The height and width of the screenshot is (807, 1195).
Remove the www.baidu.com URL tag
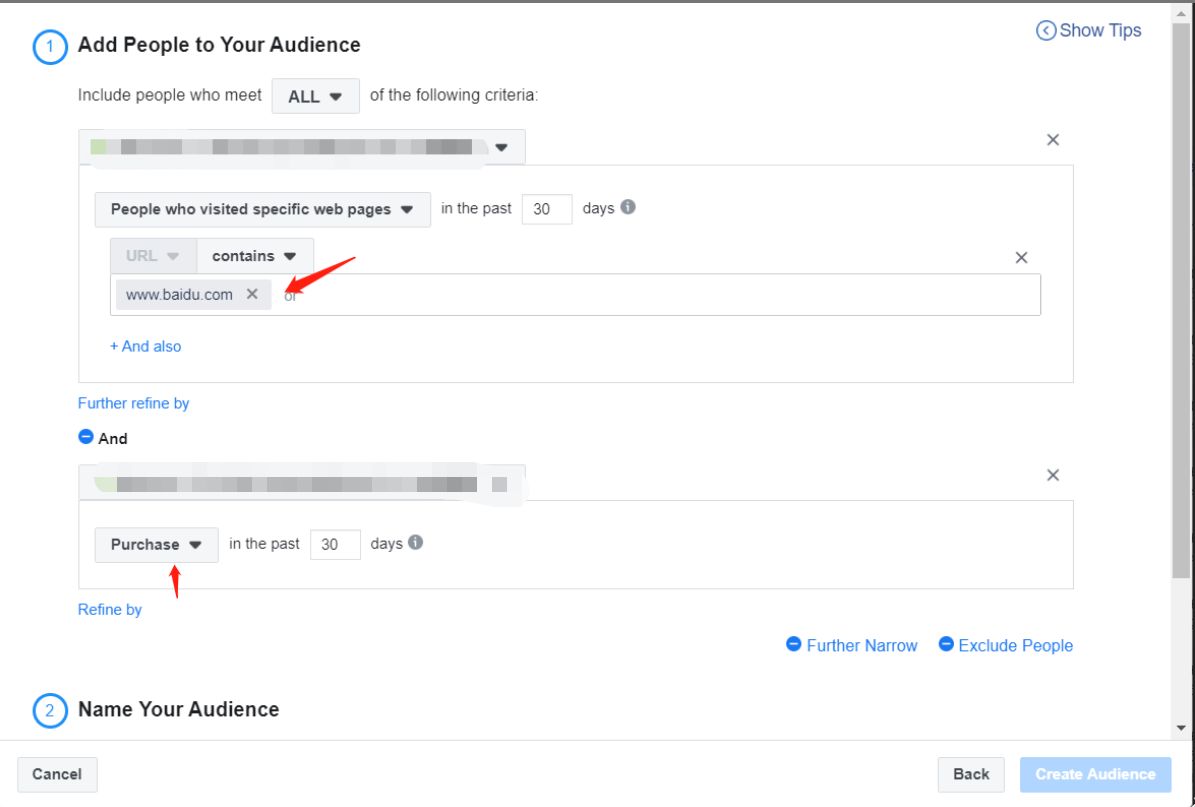point(250,294)
